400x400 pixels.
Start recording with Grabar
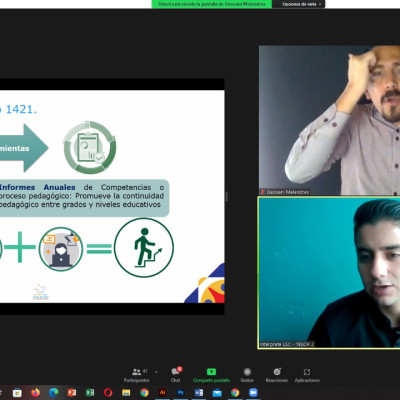coord(247,375)
